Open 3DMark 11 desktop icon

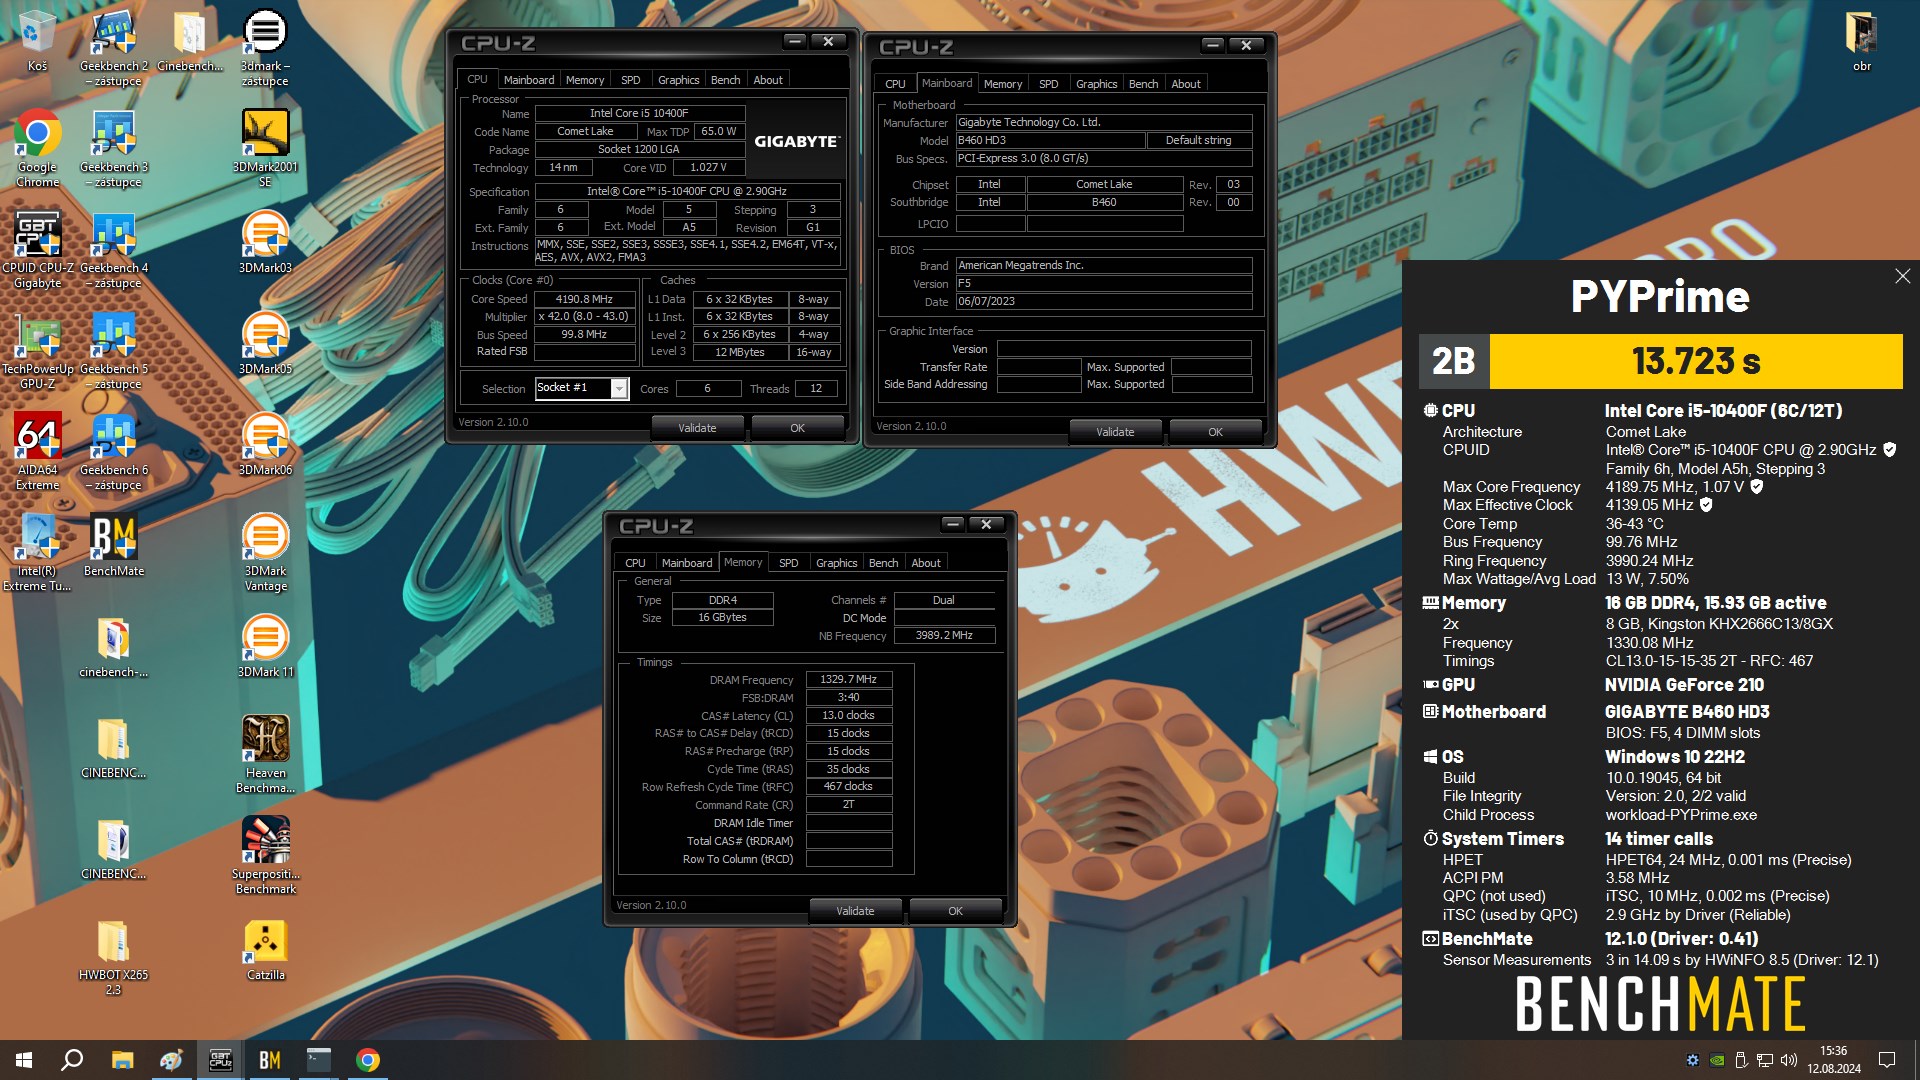coord(265,647)
